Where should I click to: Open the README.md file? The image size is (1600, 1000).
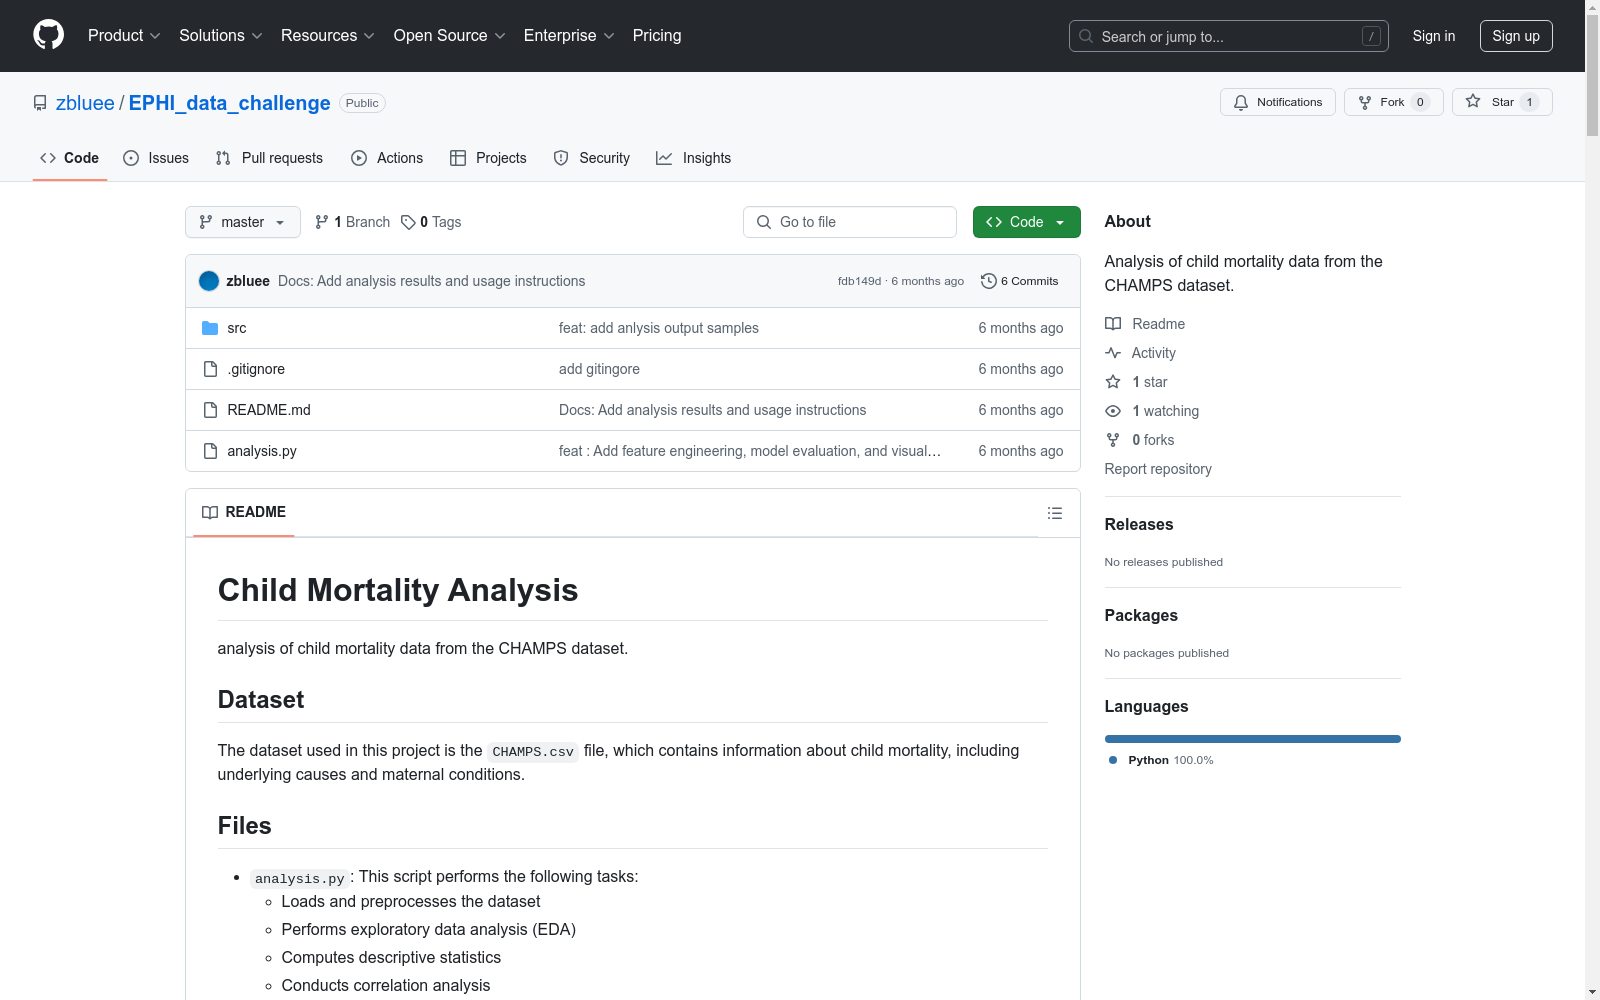[x=269, y=410]
